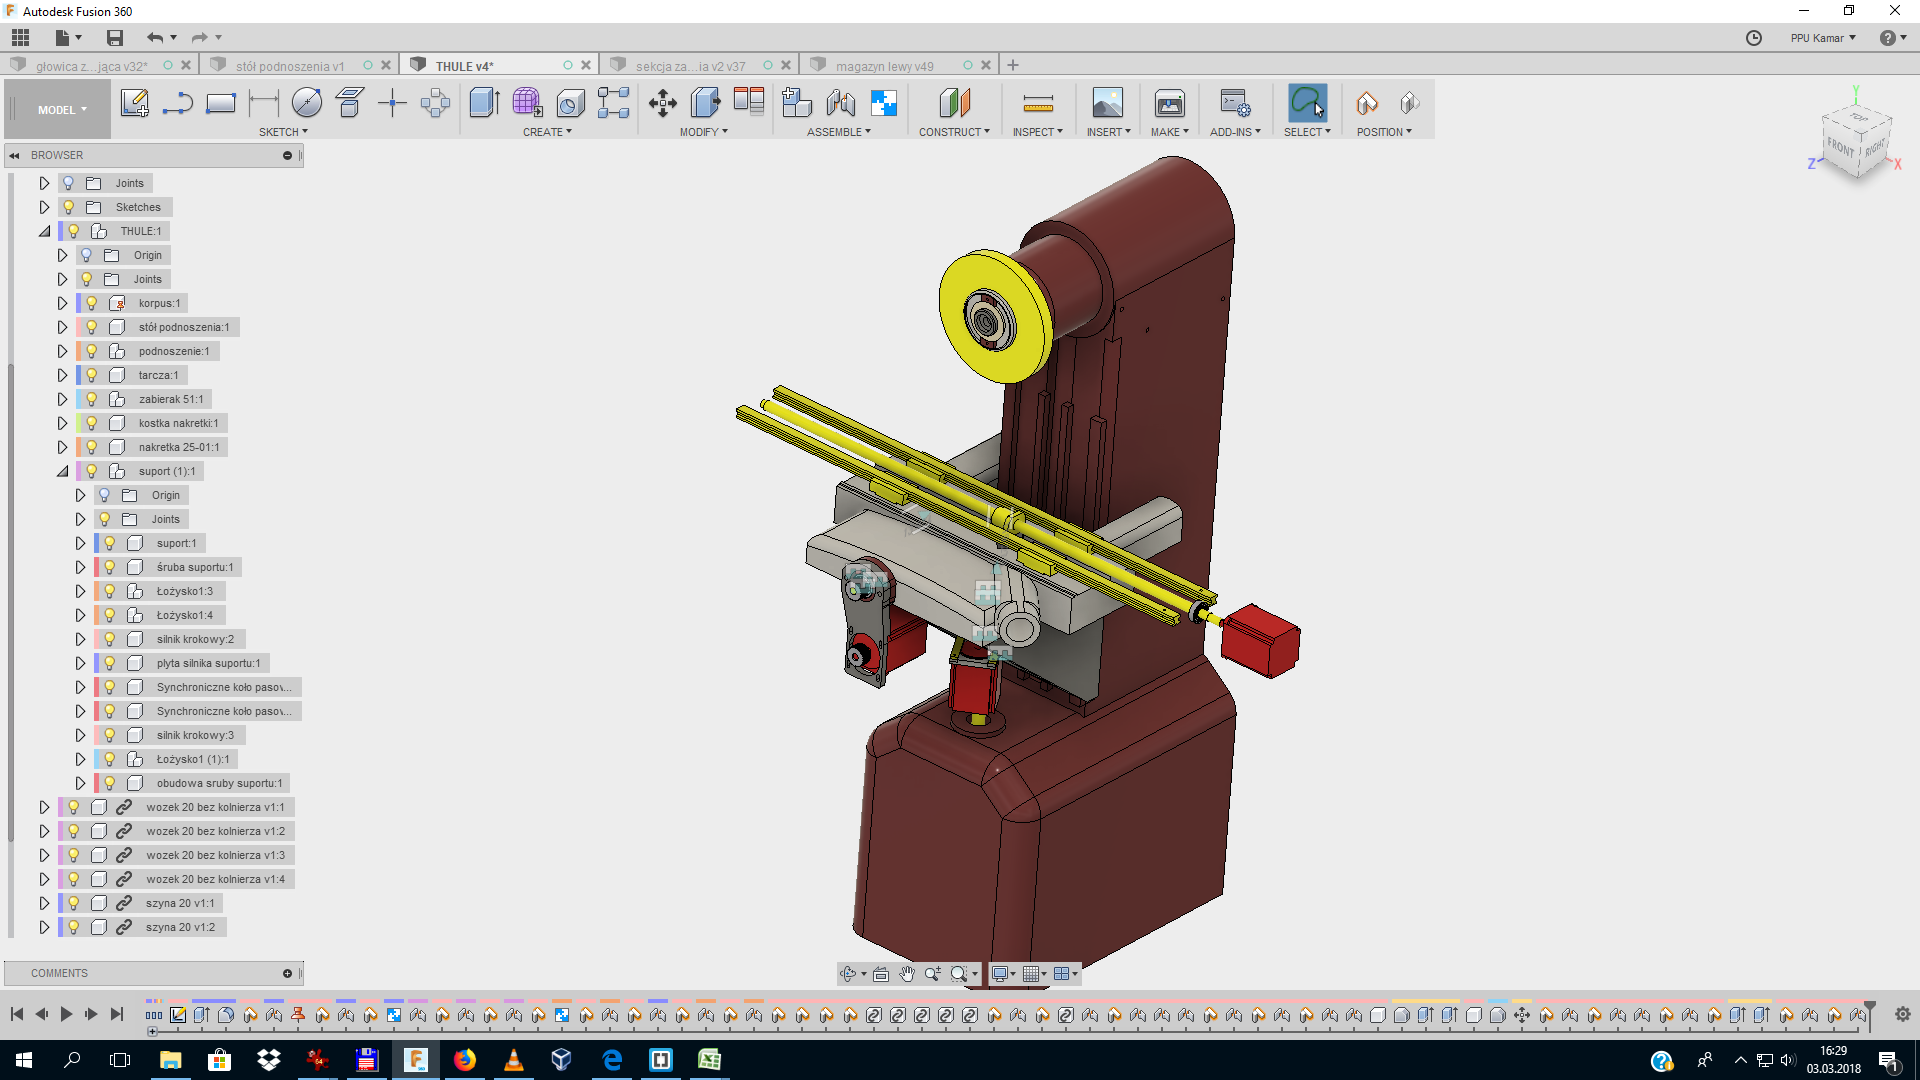
Task: Expand the płyta silnika suportu:1 node
Action: [80, 663]
